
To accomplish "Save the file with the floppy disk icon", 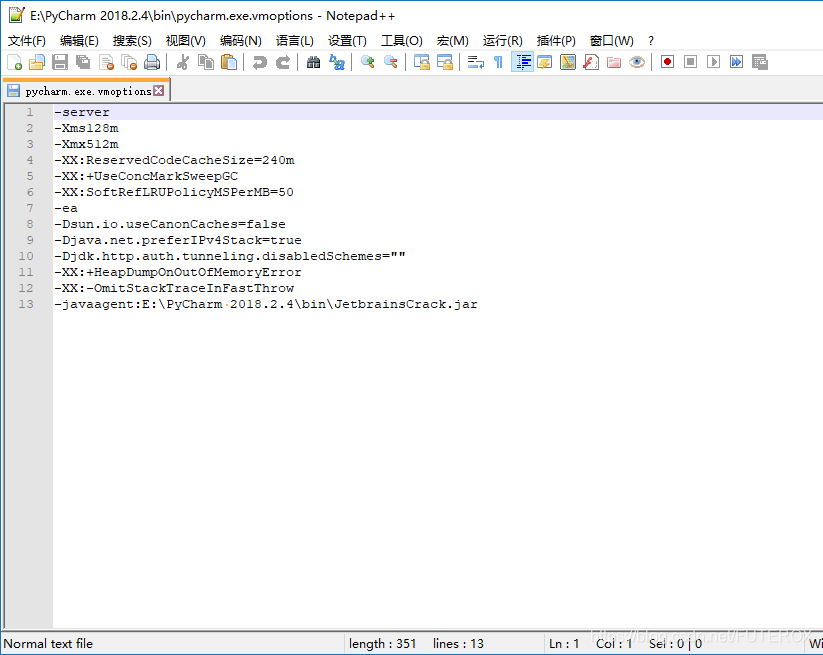I will click(60, 62).
